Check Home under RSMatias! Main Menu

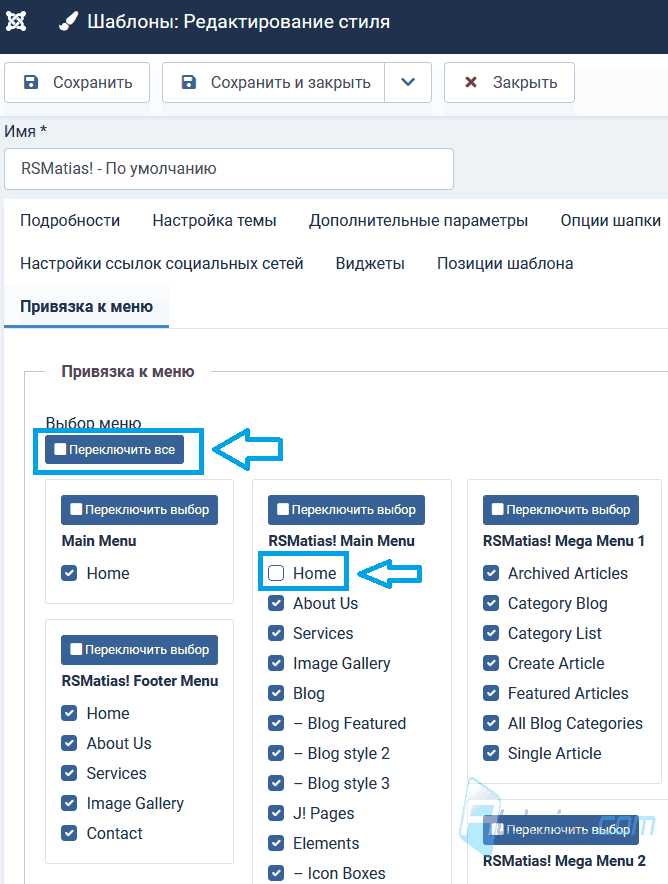(276, 573)
